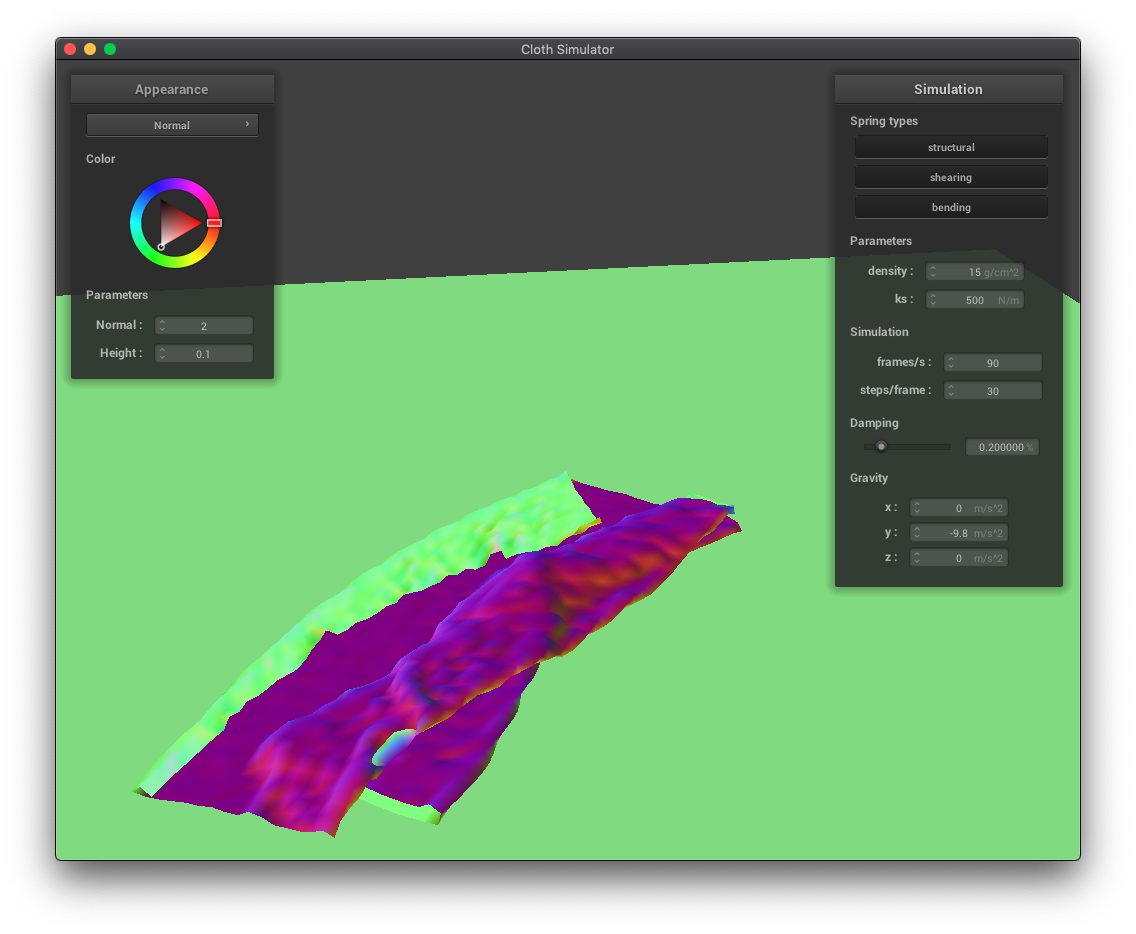The height and width of the screenshot is (934, 1136).
Task: Click the gravity z value field
Action: pyautogui.click(x=958, y=558)
